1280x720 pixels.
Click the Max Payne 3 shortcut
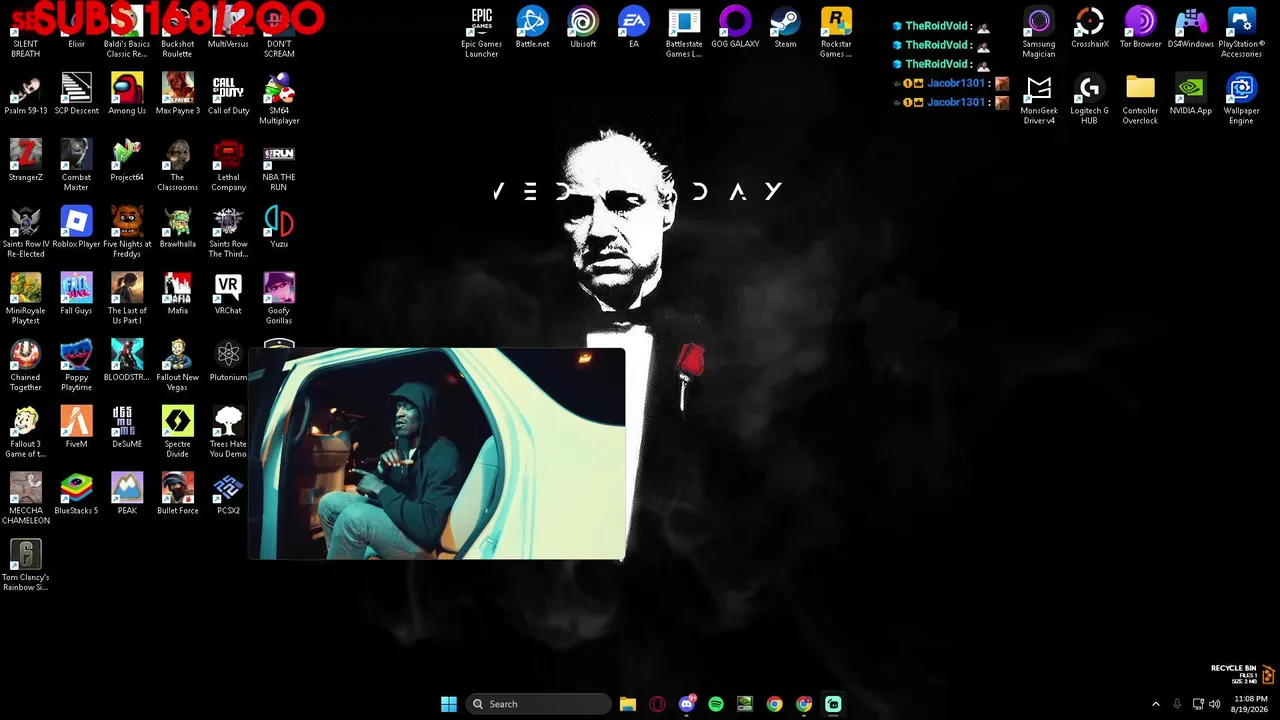pyautogui.click(x=178, y=95)
